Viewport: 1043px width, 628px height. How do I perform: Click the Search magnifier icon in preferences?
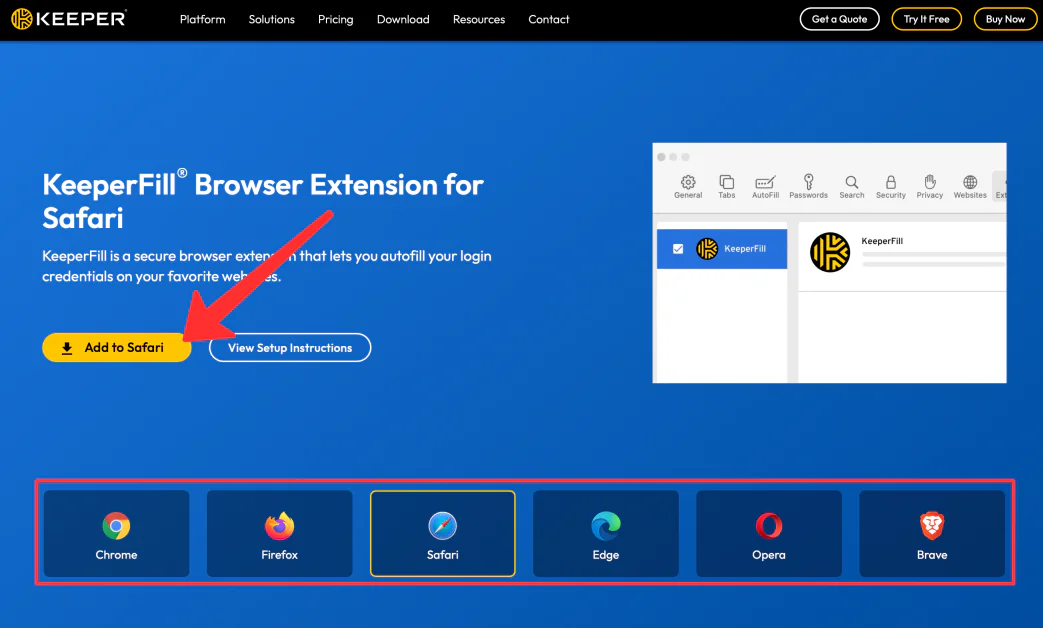851,182
